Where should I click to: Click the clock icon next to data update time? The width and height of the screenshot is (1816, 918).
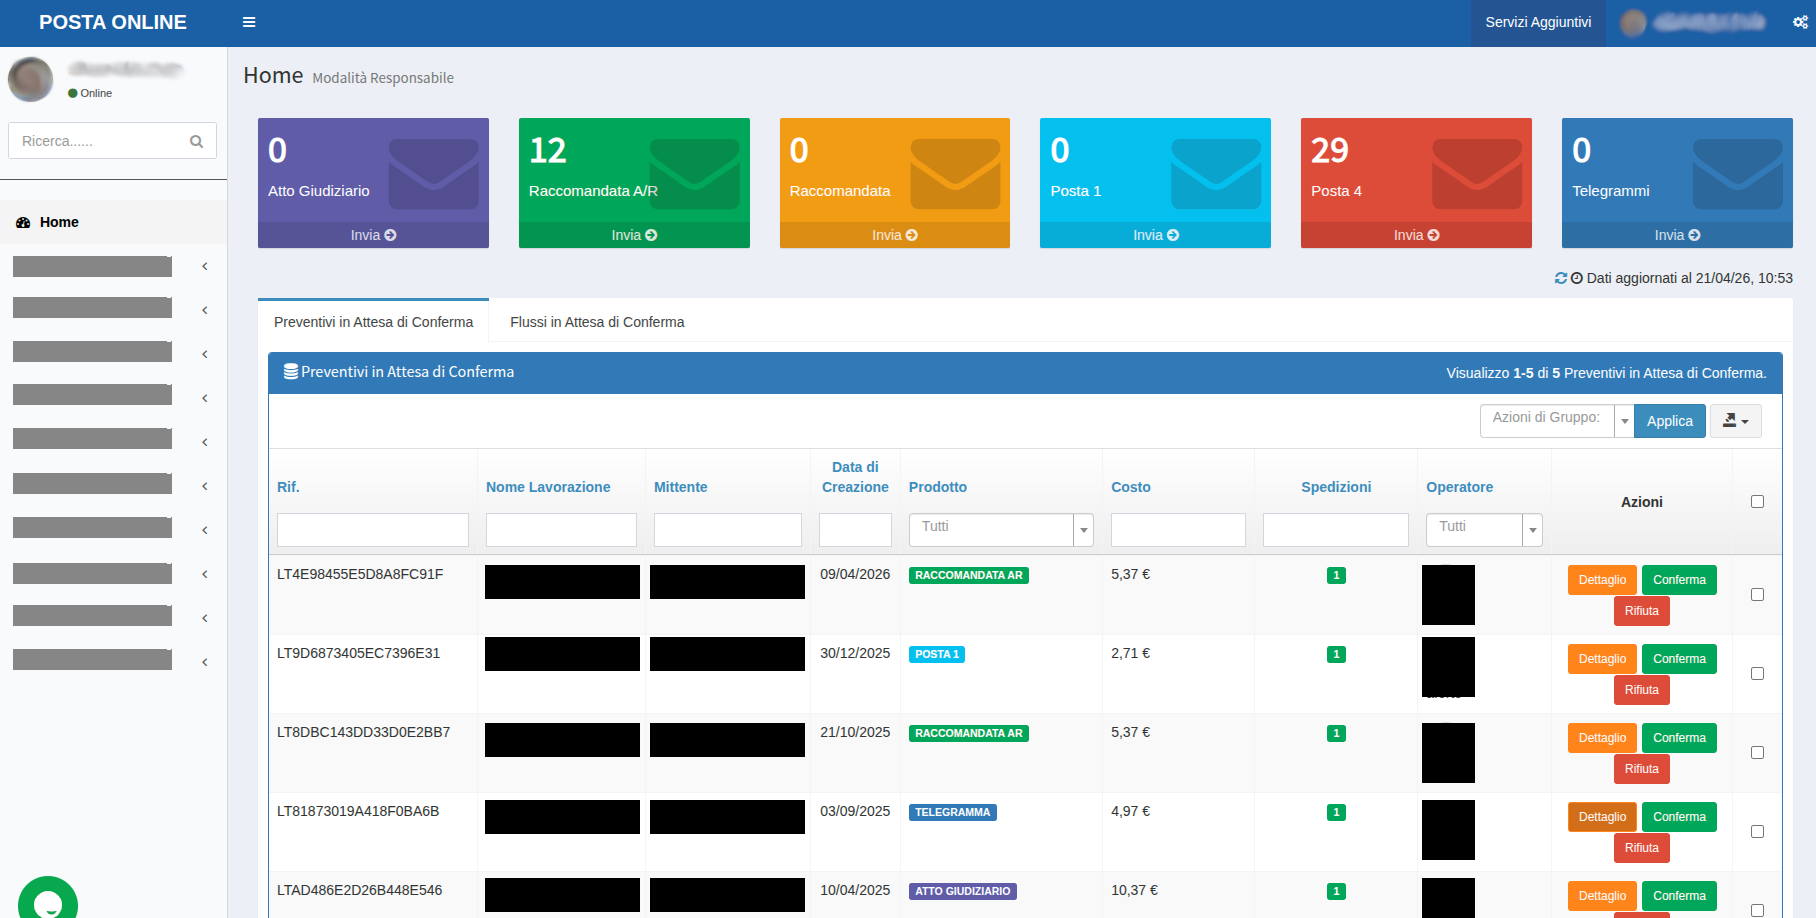1576,278
